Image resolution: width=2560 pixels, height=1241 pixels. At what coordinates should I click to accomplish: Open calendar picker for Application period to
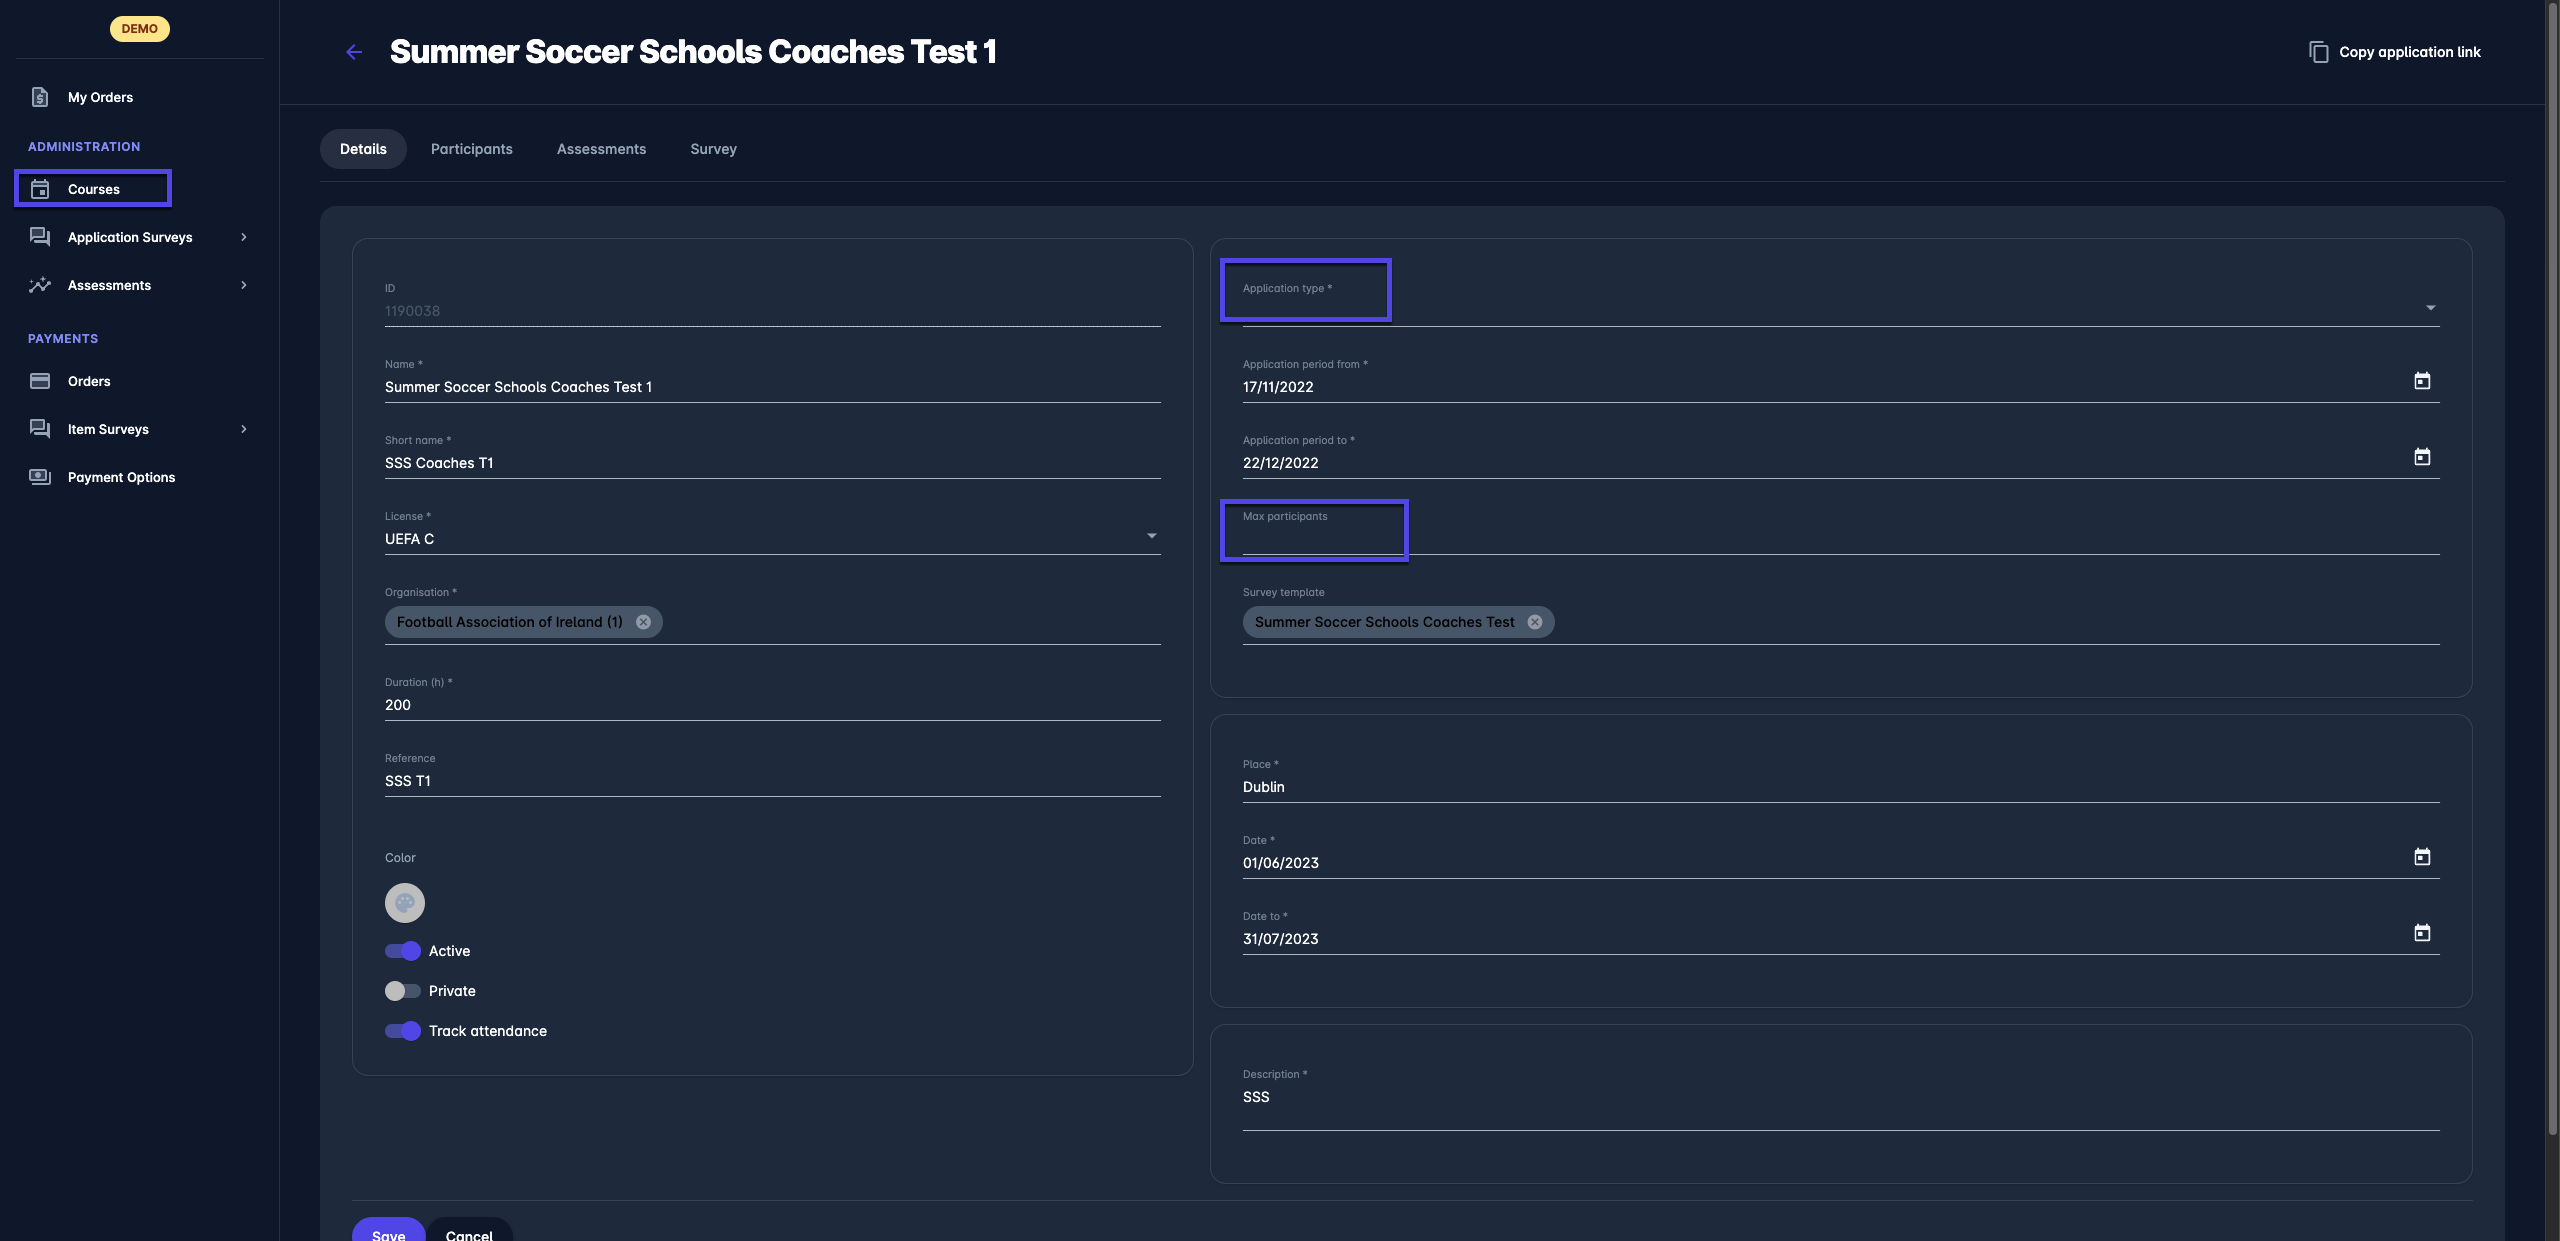point(2422,457)
